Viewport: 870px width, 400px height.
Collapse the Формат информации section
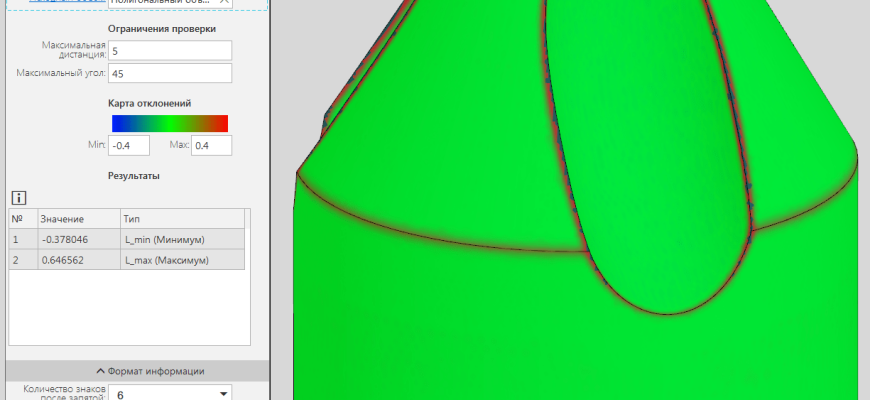[x=136, y=371]
